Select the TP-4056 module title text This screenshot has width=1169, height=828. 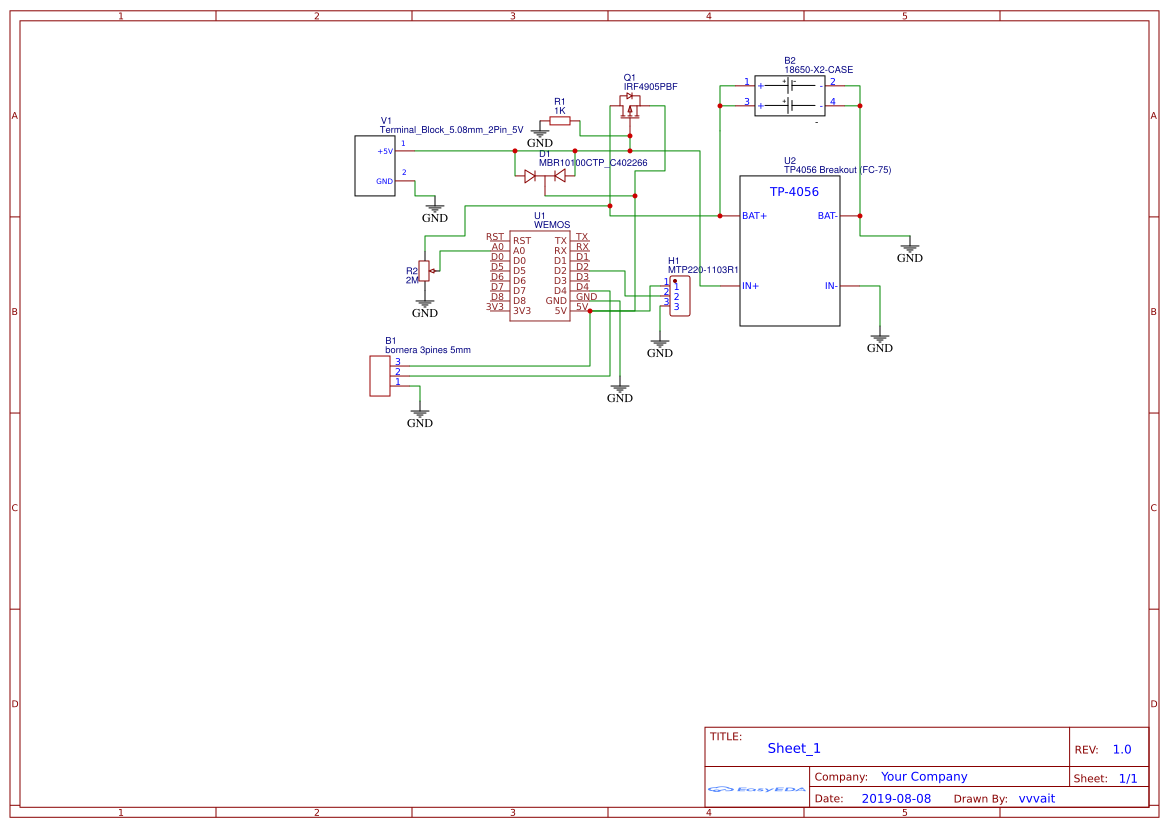794,192
